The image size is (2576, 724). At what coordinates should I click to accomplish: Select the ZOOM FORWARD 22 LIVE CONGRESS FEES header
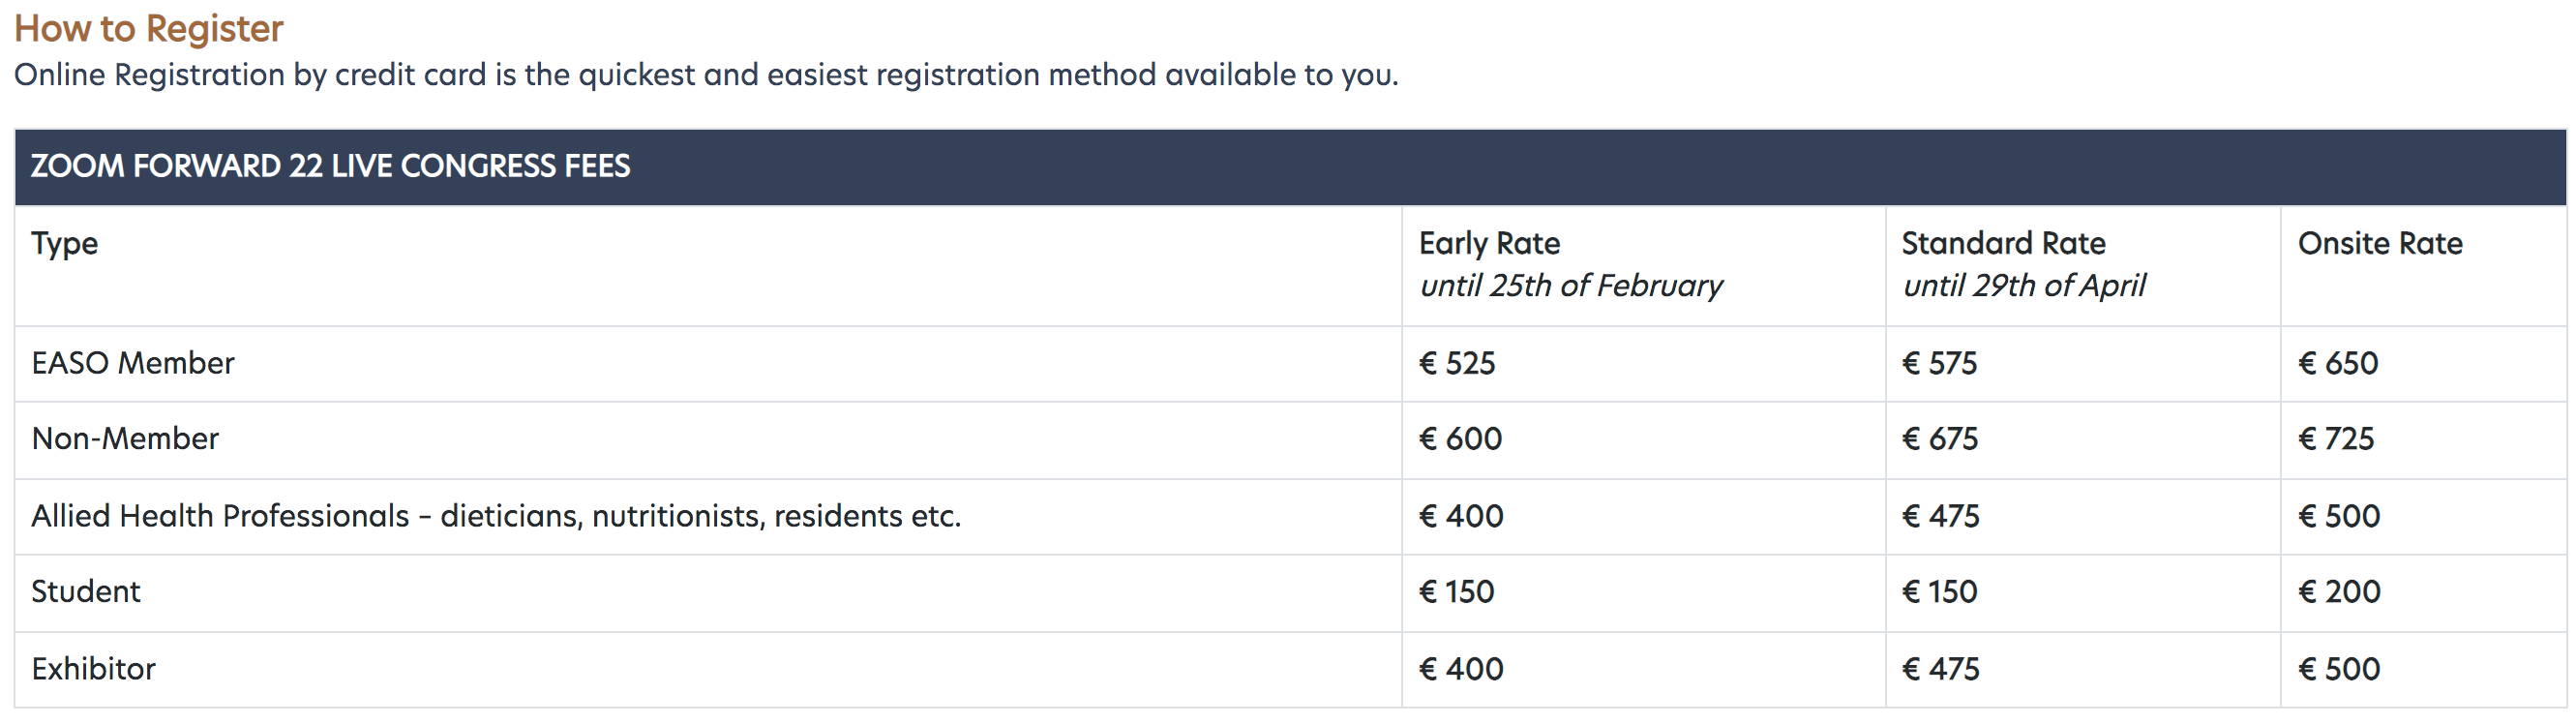click(x=331, y=166)
